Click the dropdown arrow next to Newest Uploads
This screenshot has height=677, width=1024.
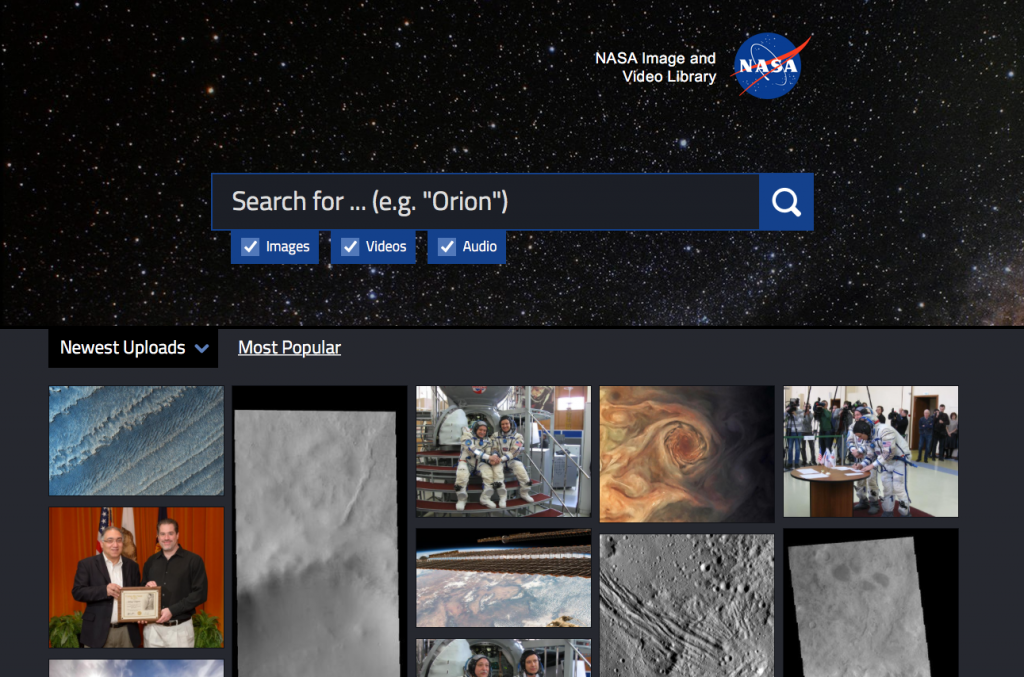click(203, 348)
